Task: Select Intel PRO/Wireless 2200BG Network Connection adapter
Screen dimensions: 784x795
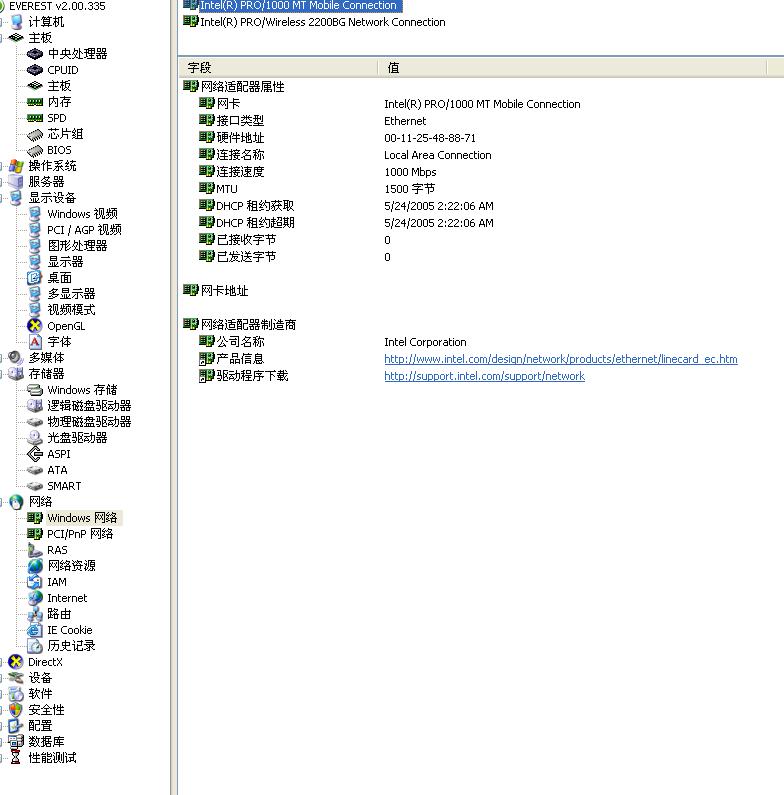Action: click(323, 22)
